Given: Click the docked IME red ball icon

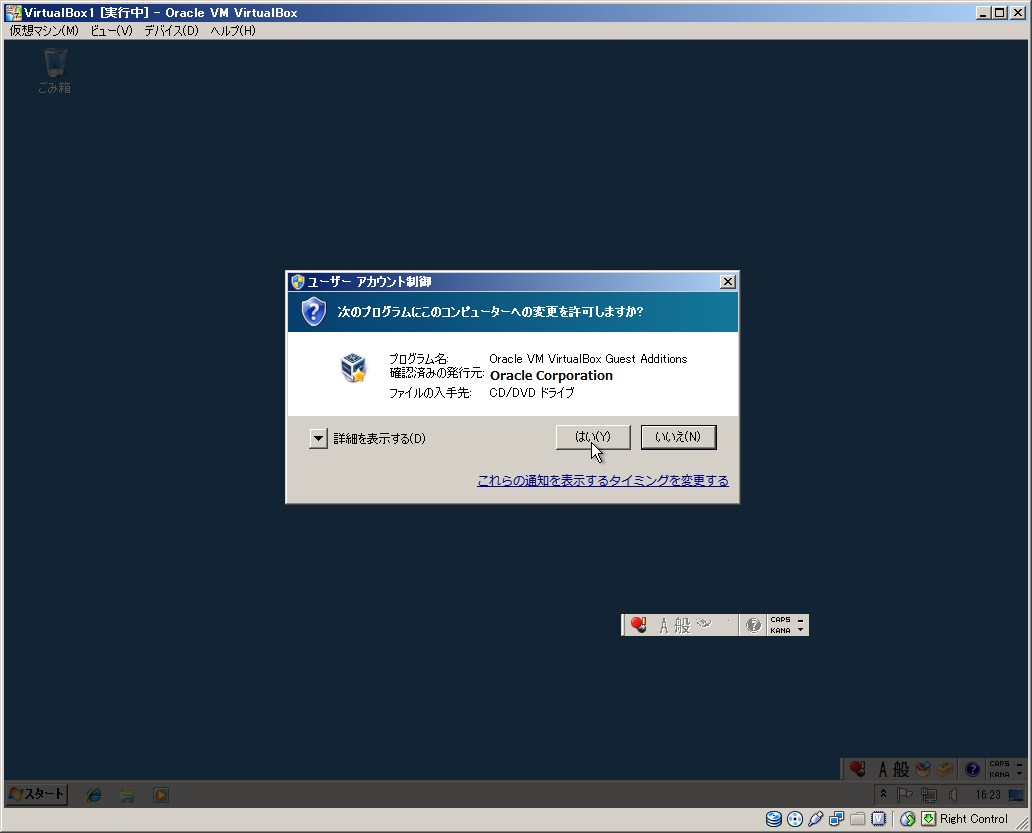Looking at the screenshot, I should (858, 769).
